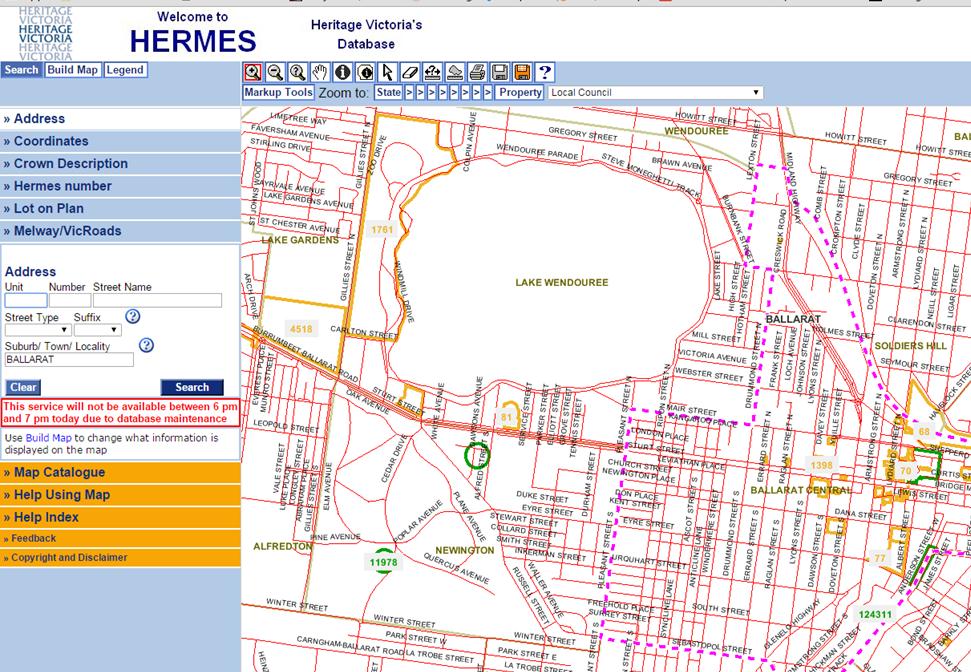Select the zoom in magnifier tool

(253, 72)
